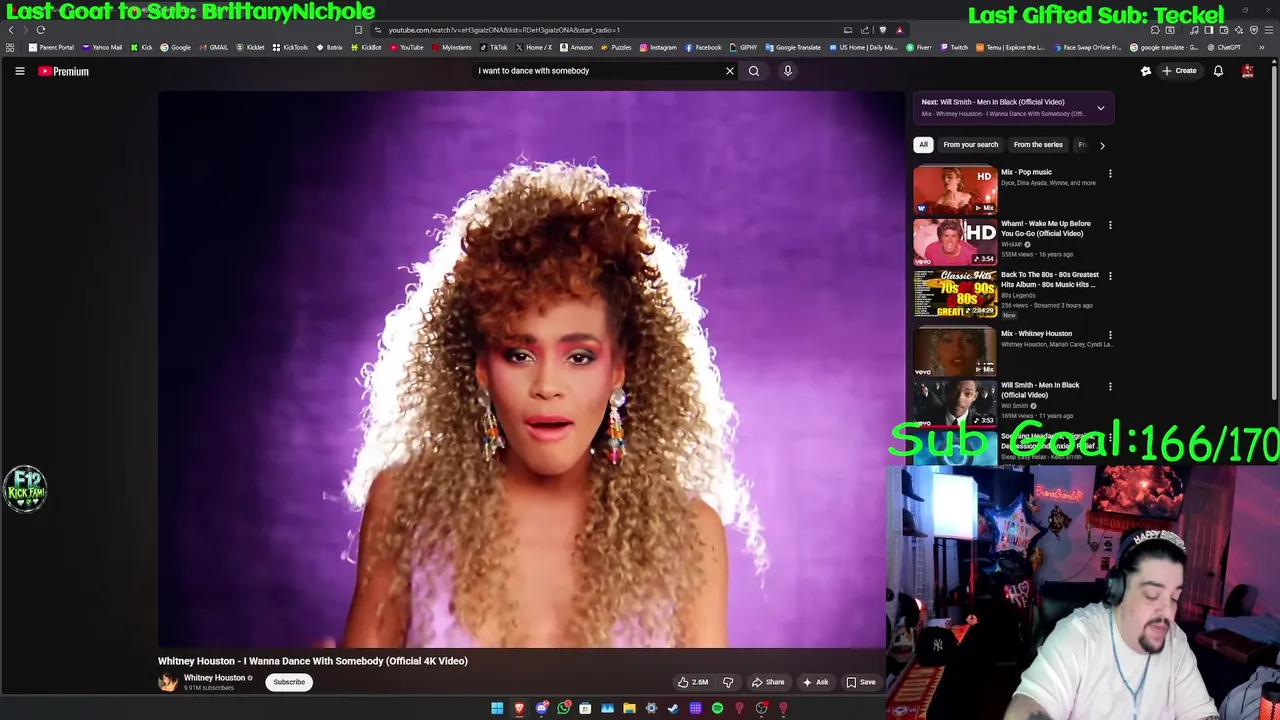Open the Kick bookmark
Screen dimensions: 1280x720
(x=141, y=47)
